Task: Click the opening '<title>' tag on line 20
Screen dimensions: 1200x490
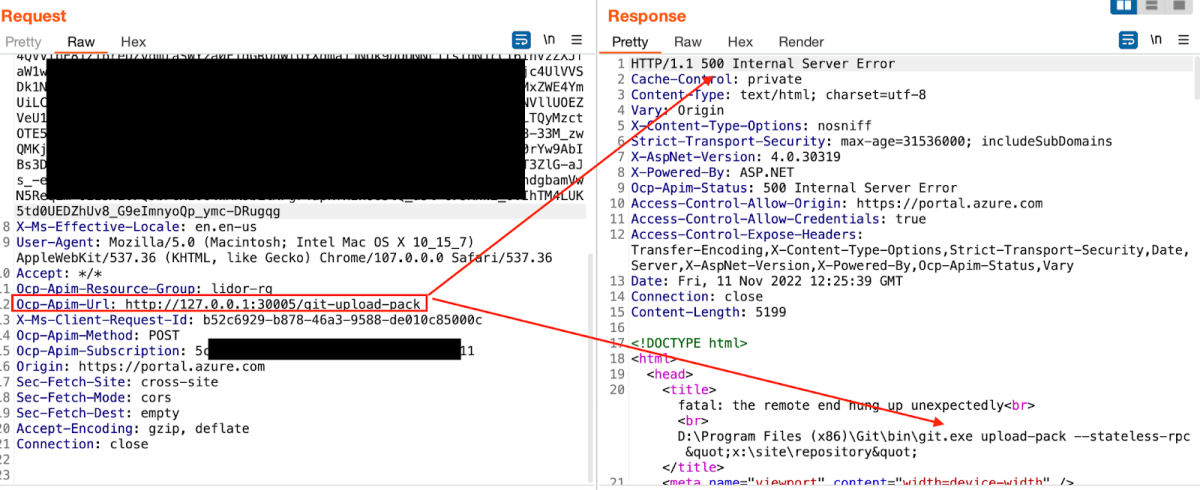Action: (x=689, y=390)
